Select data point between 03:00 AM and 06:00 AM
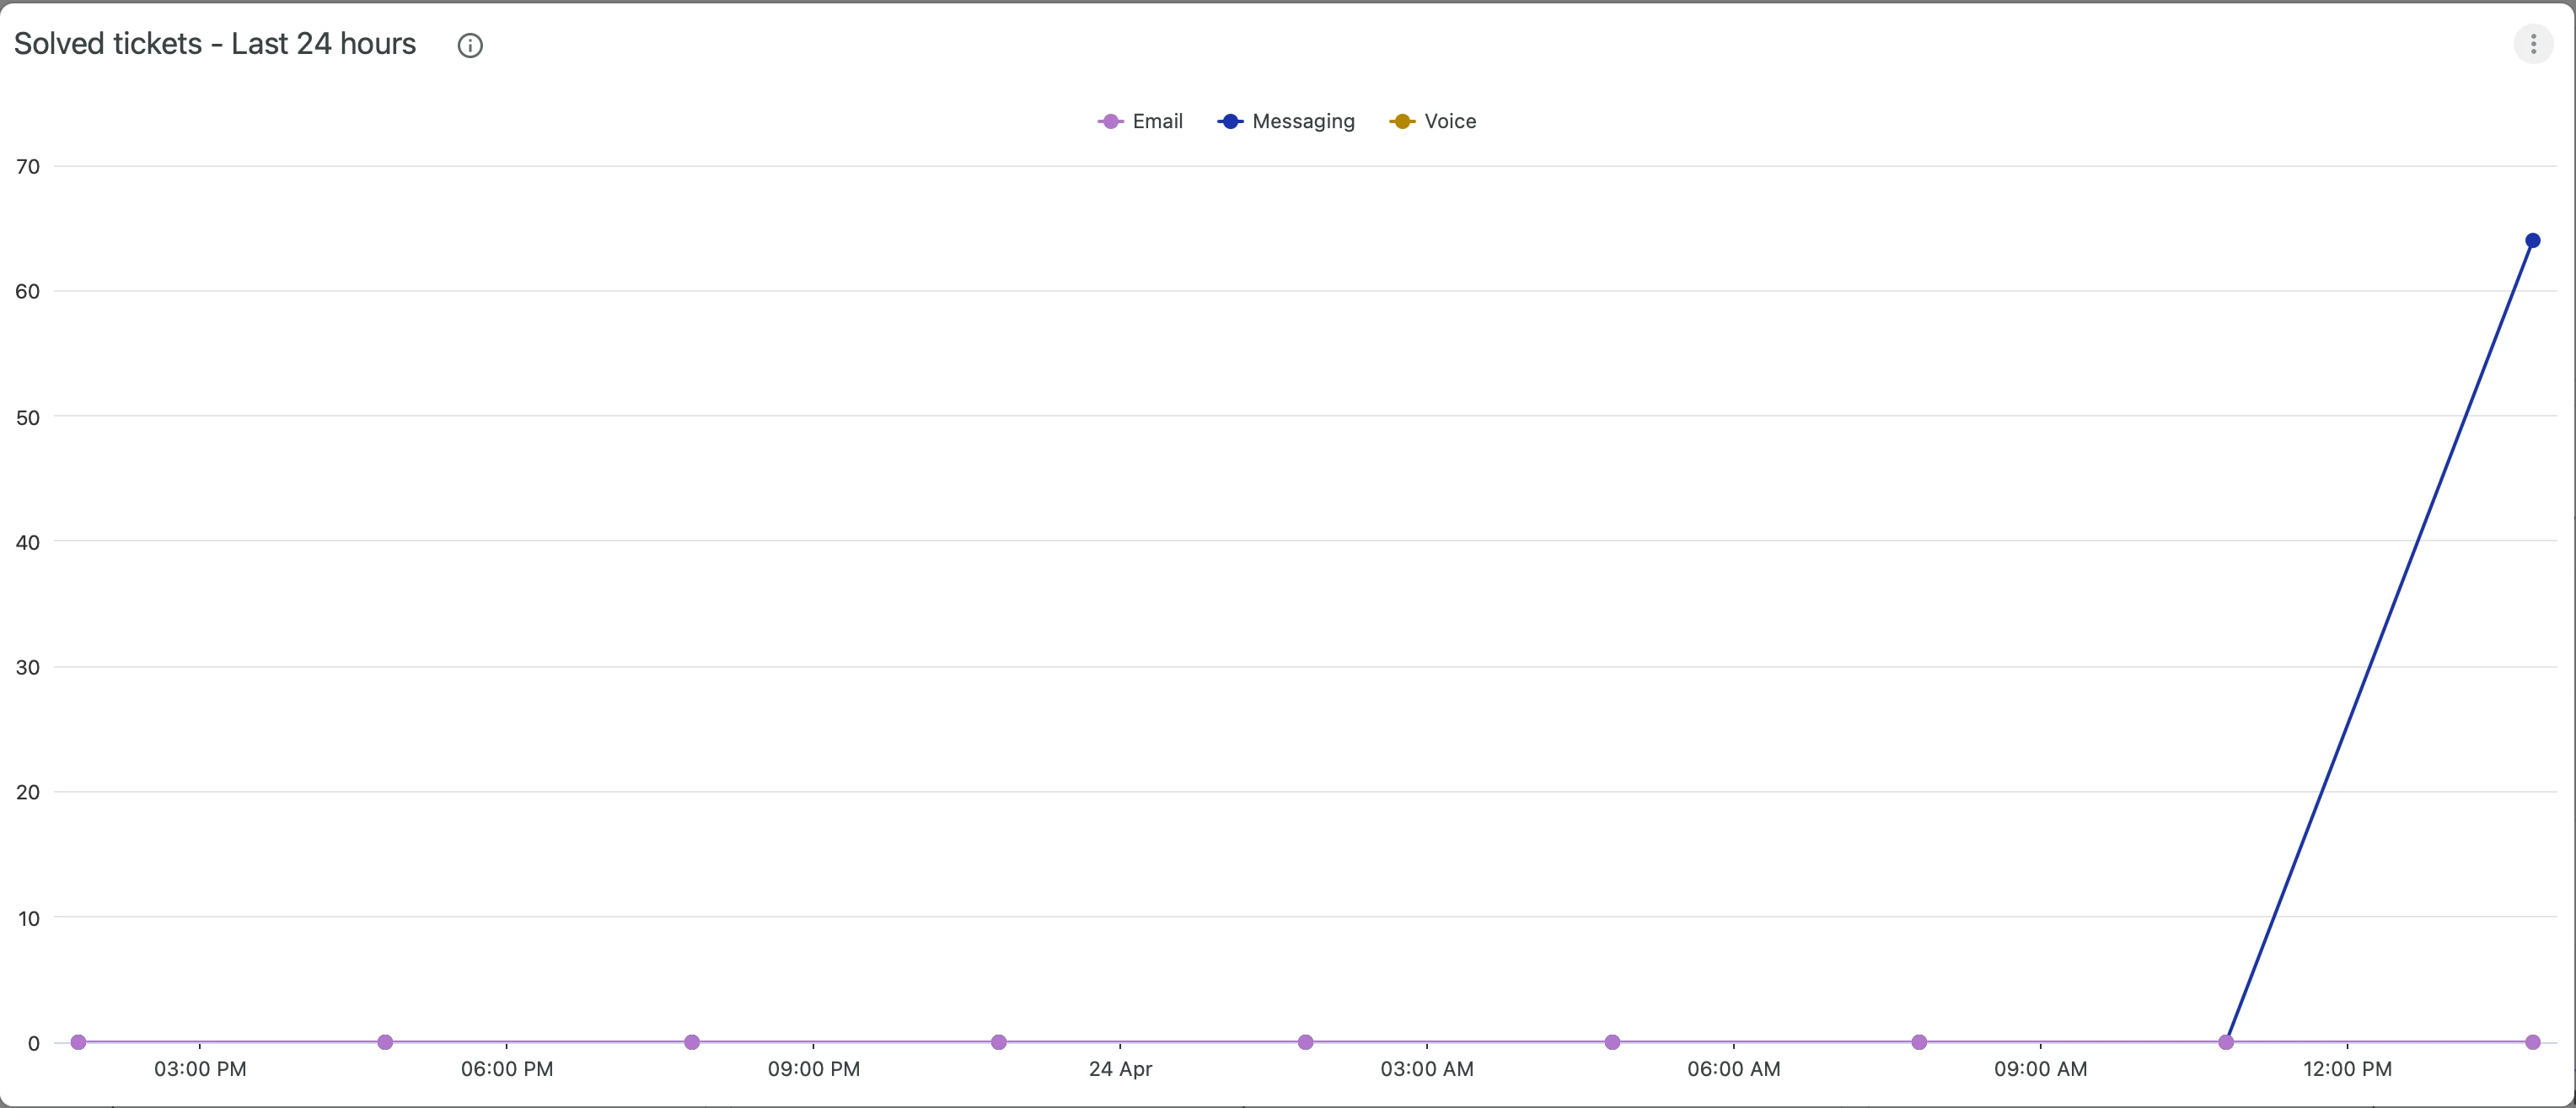This screenshot has height=1108, width=2576. click(x=1612, y=1042)
